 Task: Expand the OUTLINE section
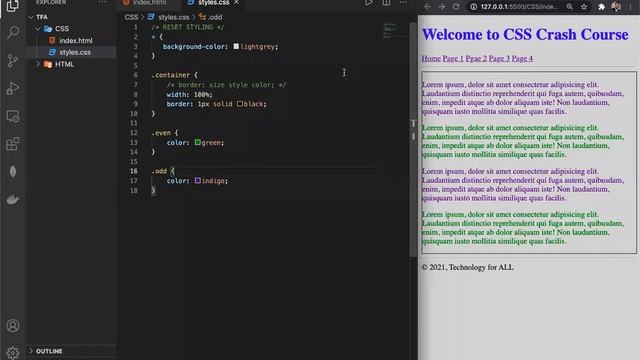point(31,351)
